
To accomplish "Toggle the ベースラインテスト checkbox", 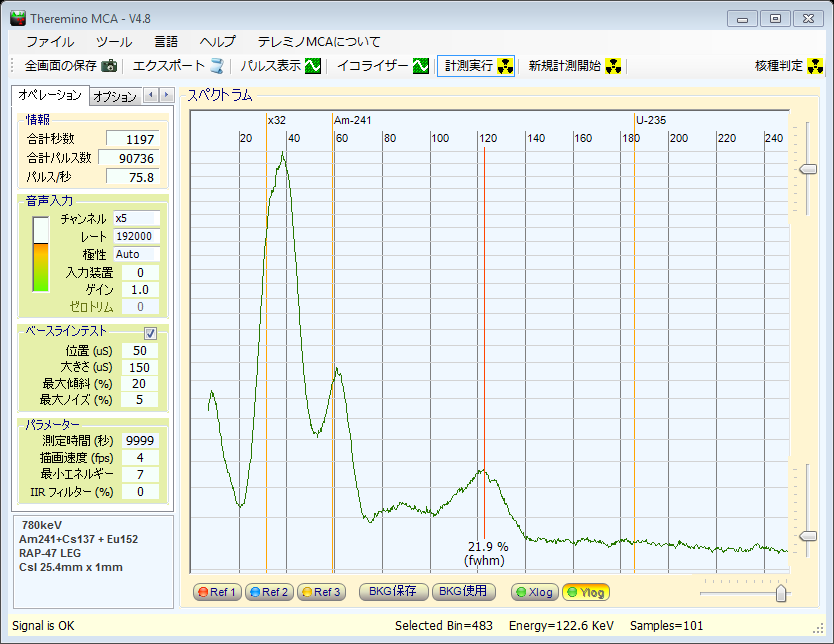I will click(x=151, y=333).
